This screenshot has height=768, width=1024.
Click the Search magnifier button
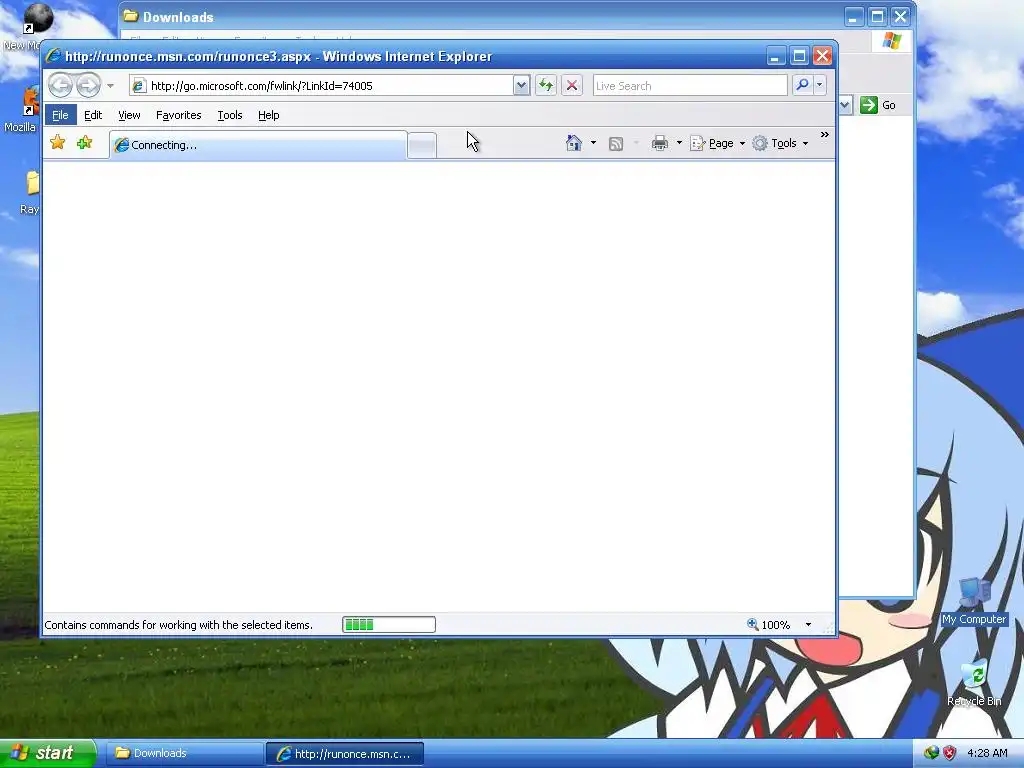802,86
